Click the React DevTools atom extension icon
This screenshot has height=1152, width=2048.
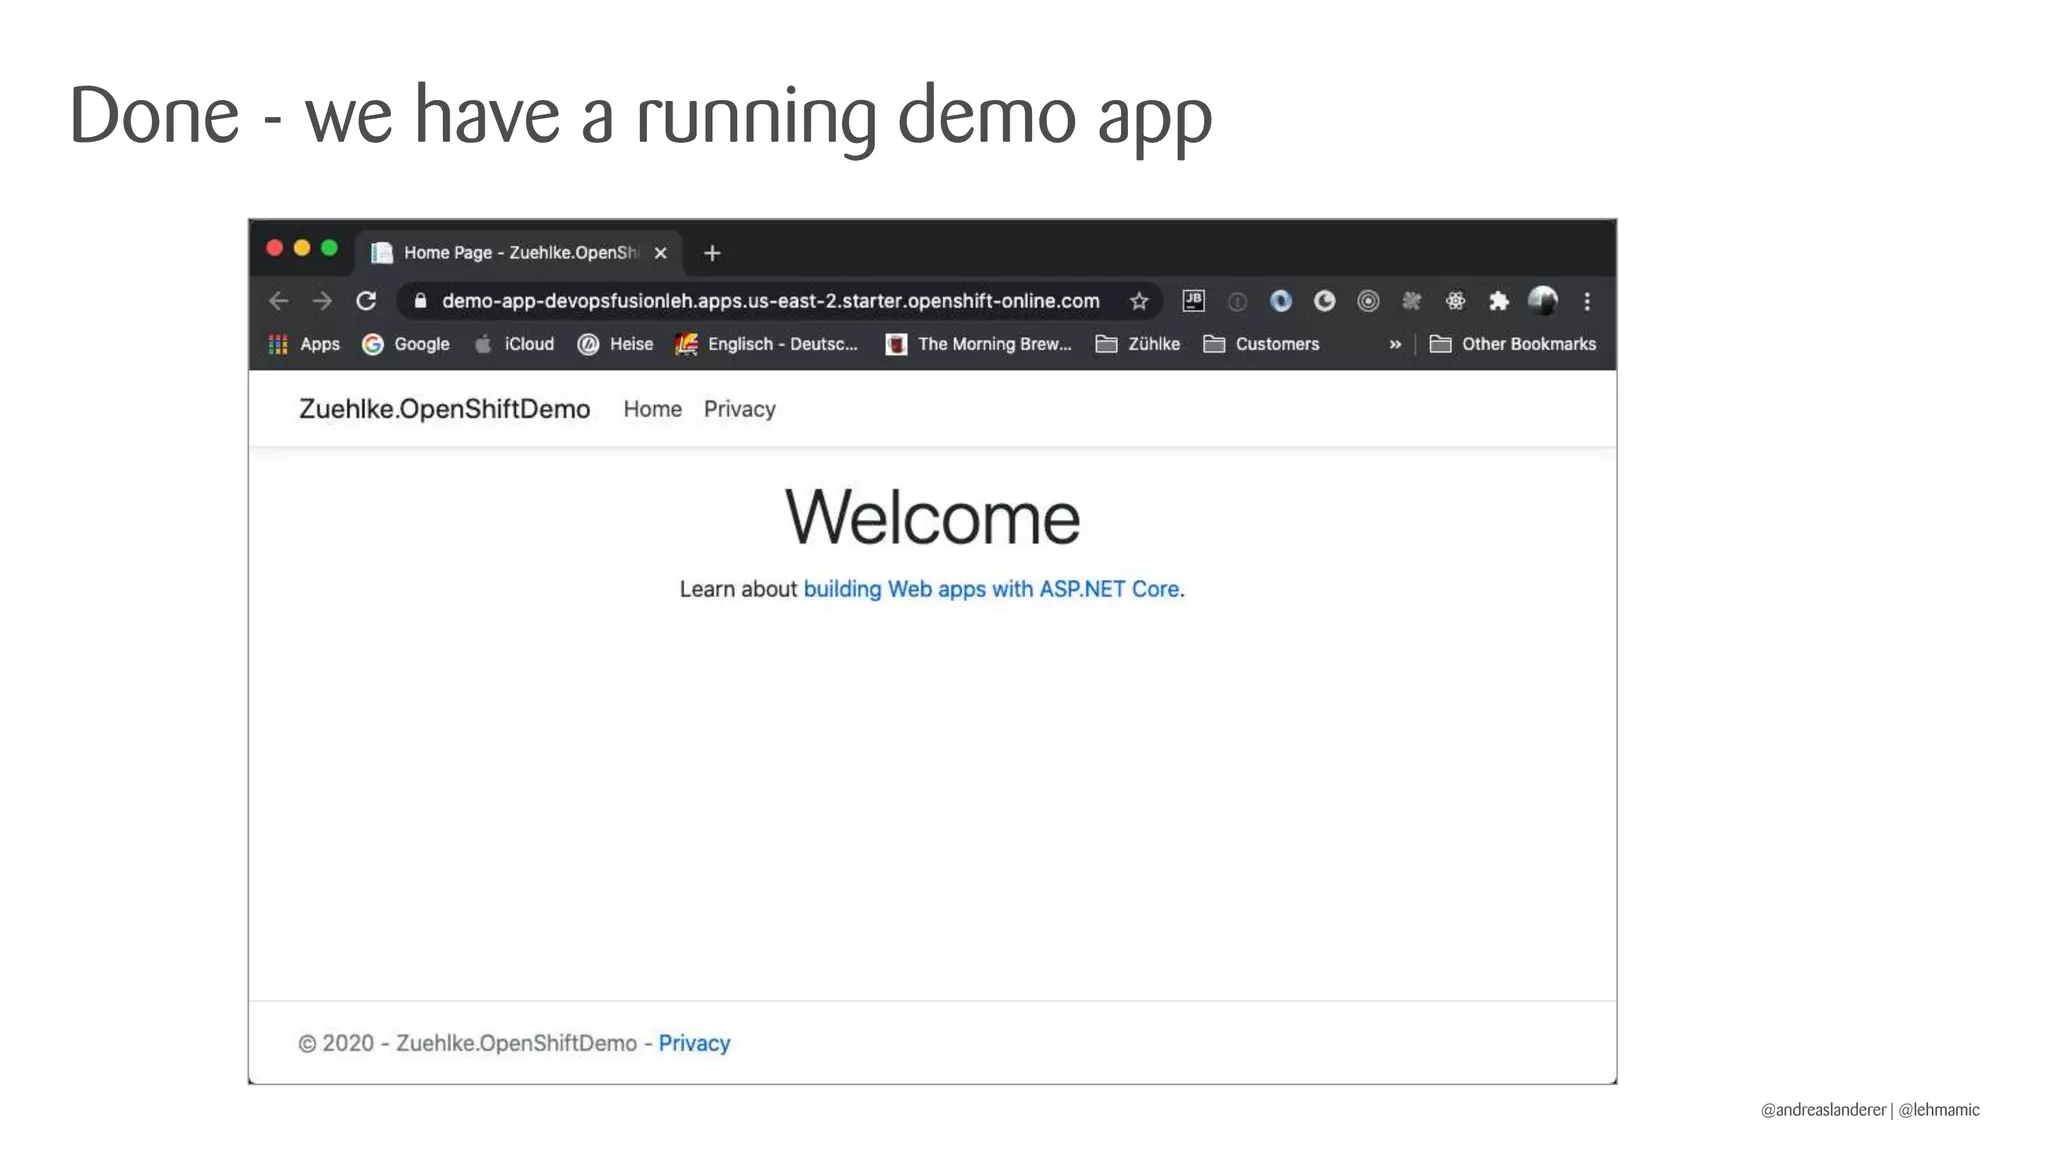(x=1455, y=301)
